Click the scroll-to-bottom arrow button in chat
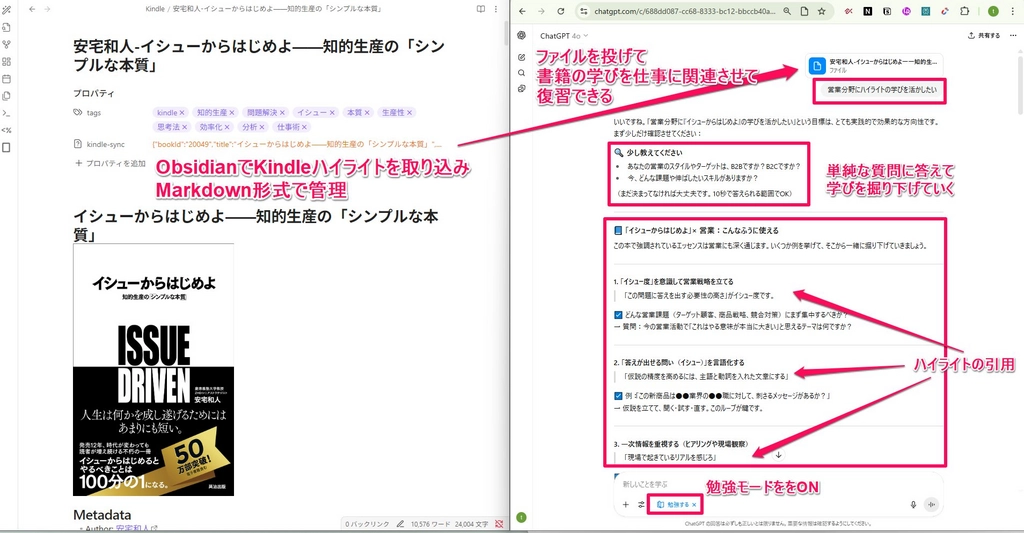This screenshot has width=1024, height=533. pyautogui.click(x=778, y=455)
